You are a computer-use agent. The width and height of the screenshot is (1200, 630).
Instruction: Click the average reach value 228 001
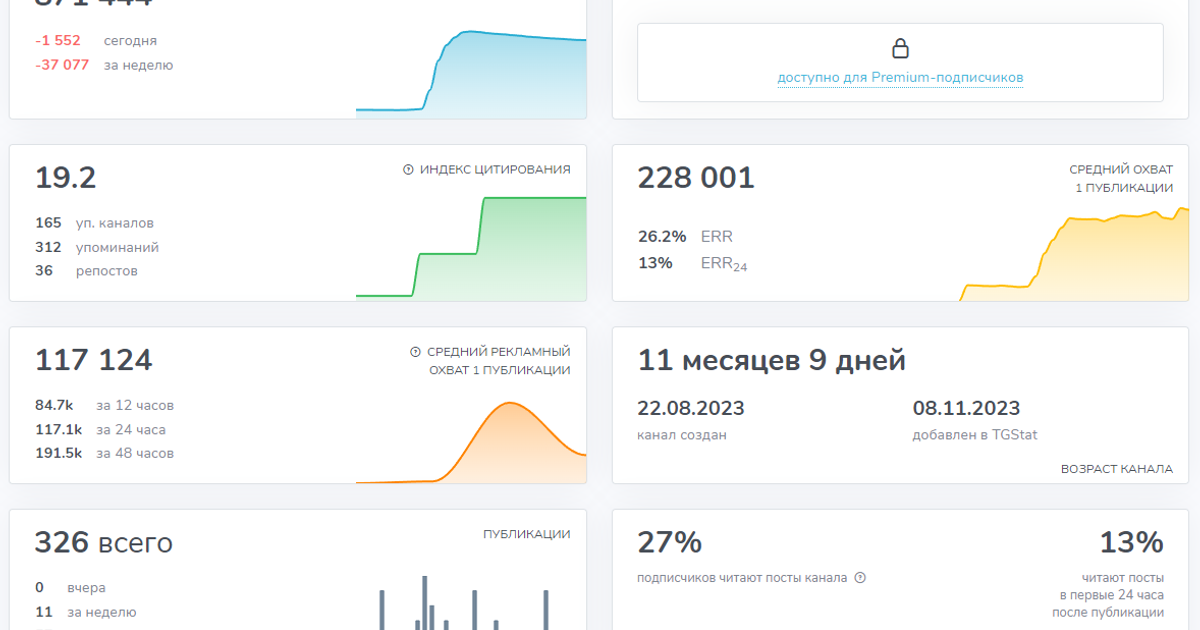pos(696,178)
